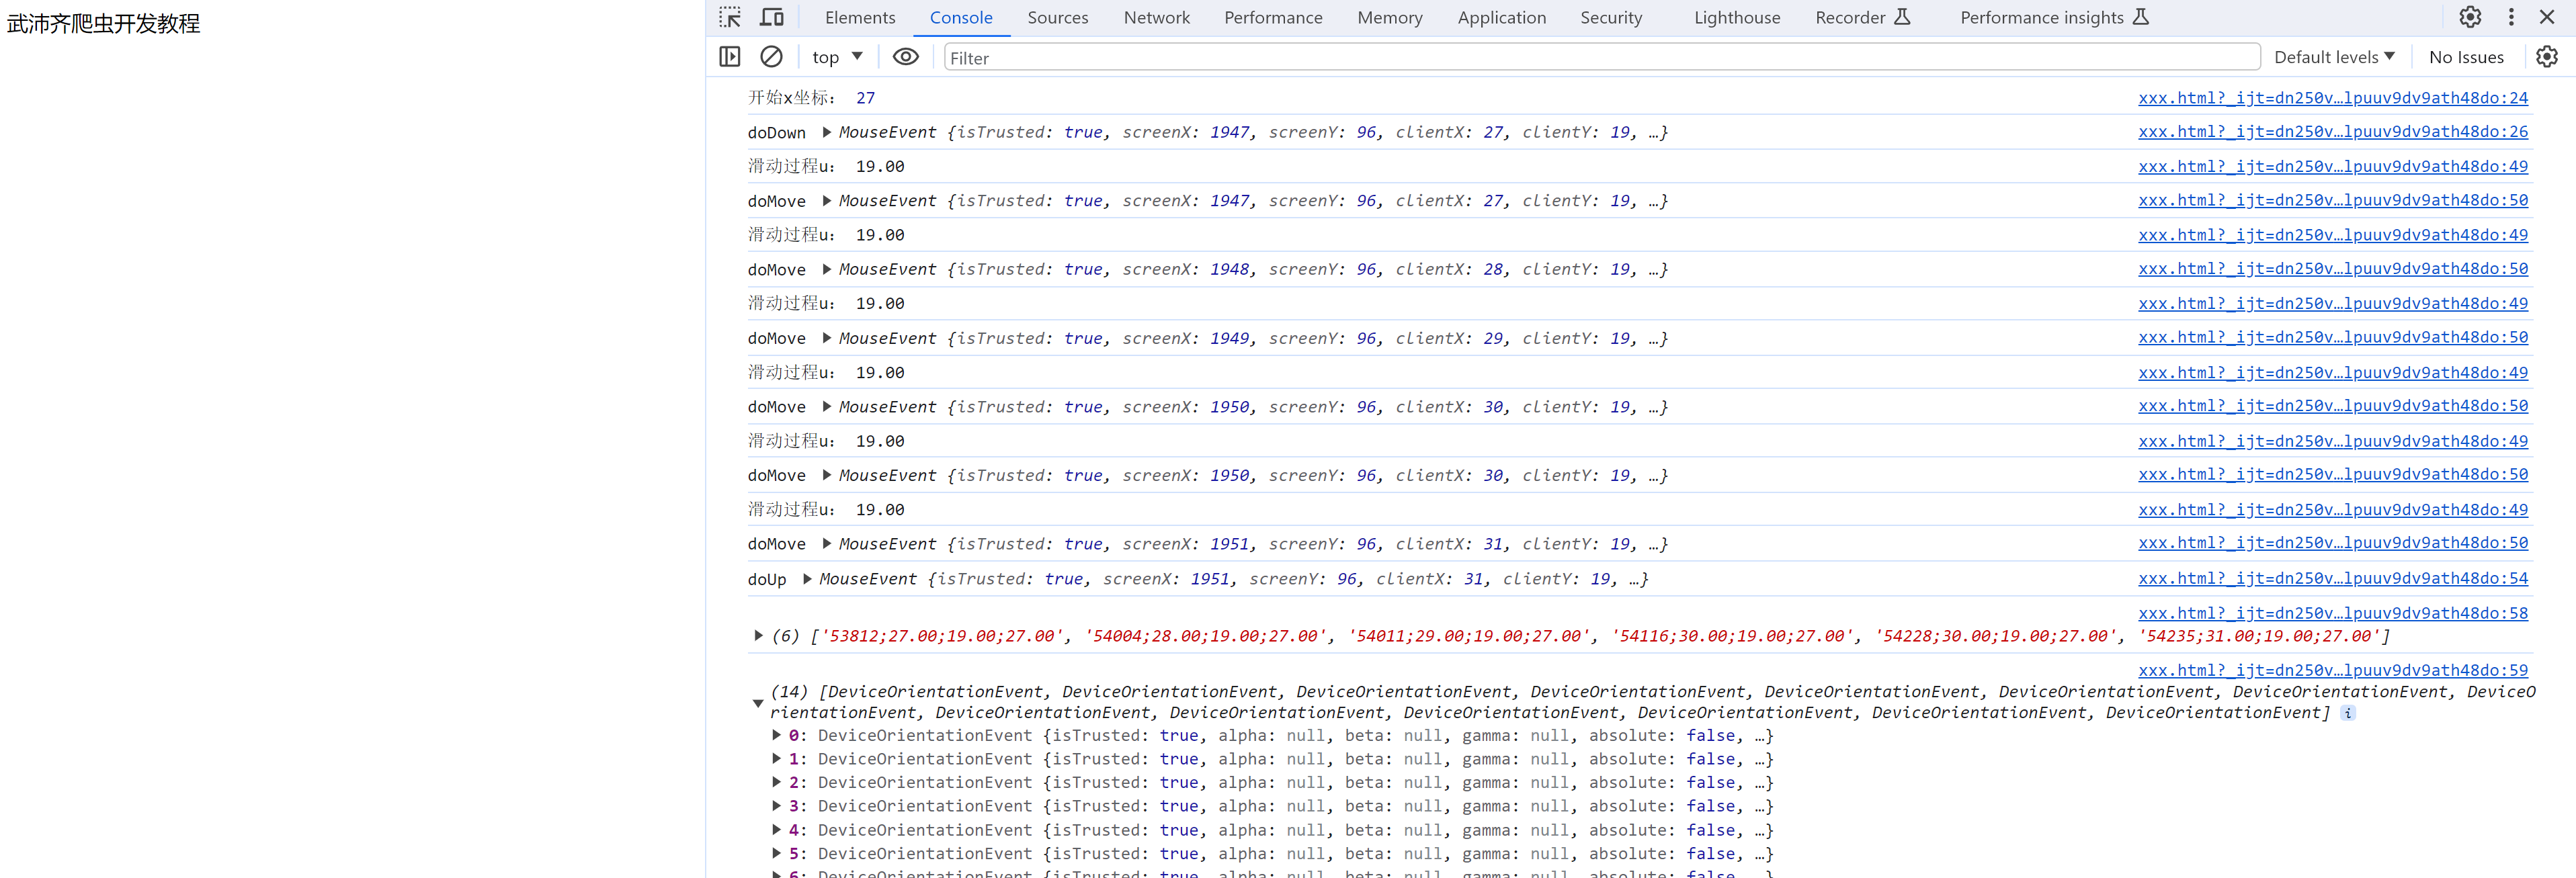
Task: Open the top JavaScript context dropdown
Action: click(x=837, y=57)
